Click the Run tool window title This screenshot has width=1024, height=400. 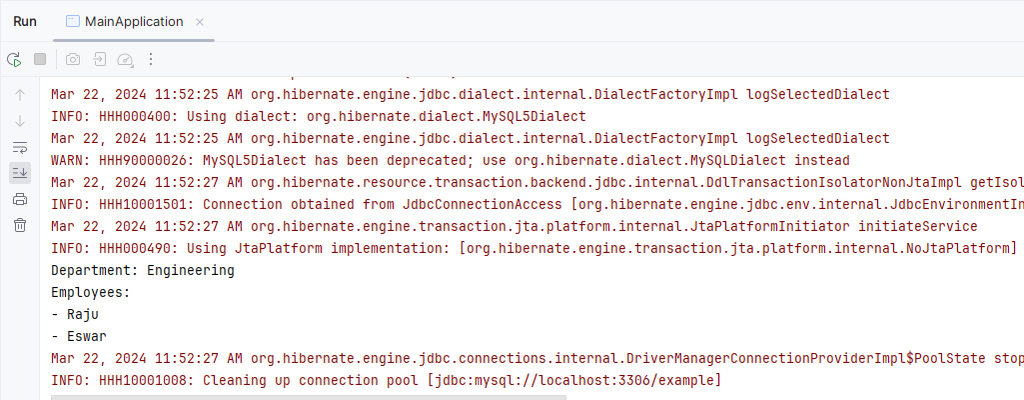tap(25, 21)
